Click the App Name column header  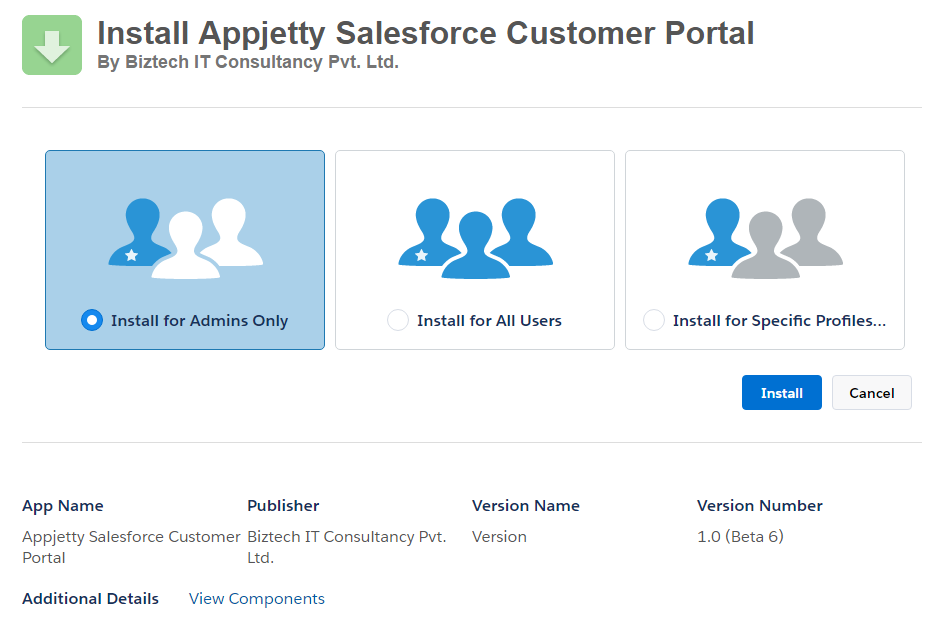click(x=63, y=506)
